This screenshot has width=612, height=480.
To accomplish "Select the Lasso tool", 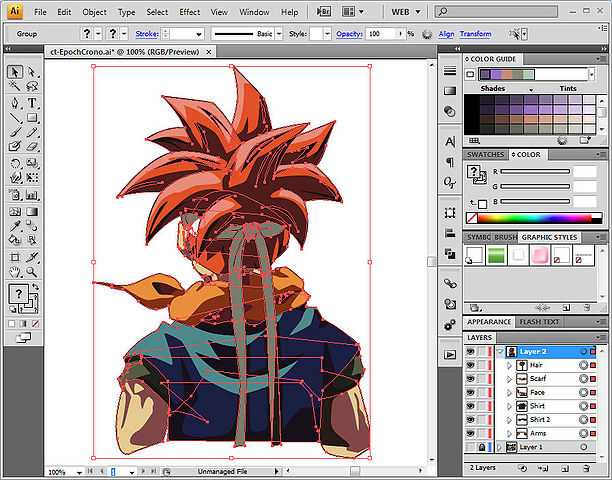I will coord(32,86).
